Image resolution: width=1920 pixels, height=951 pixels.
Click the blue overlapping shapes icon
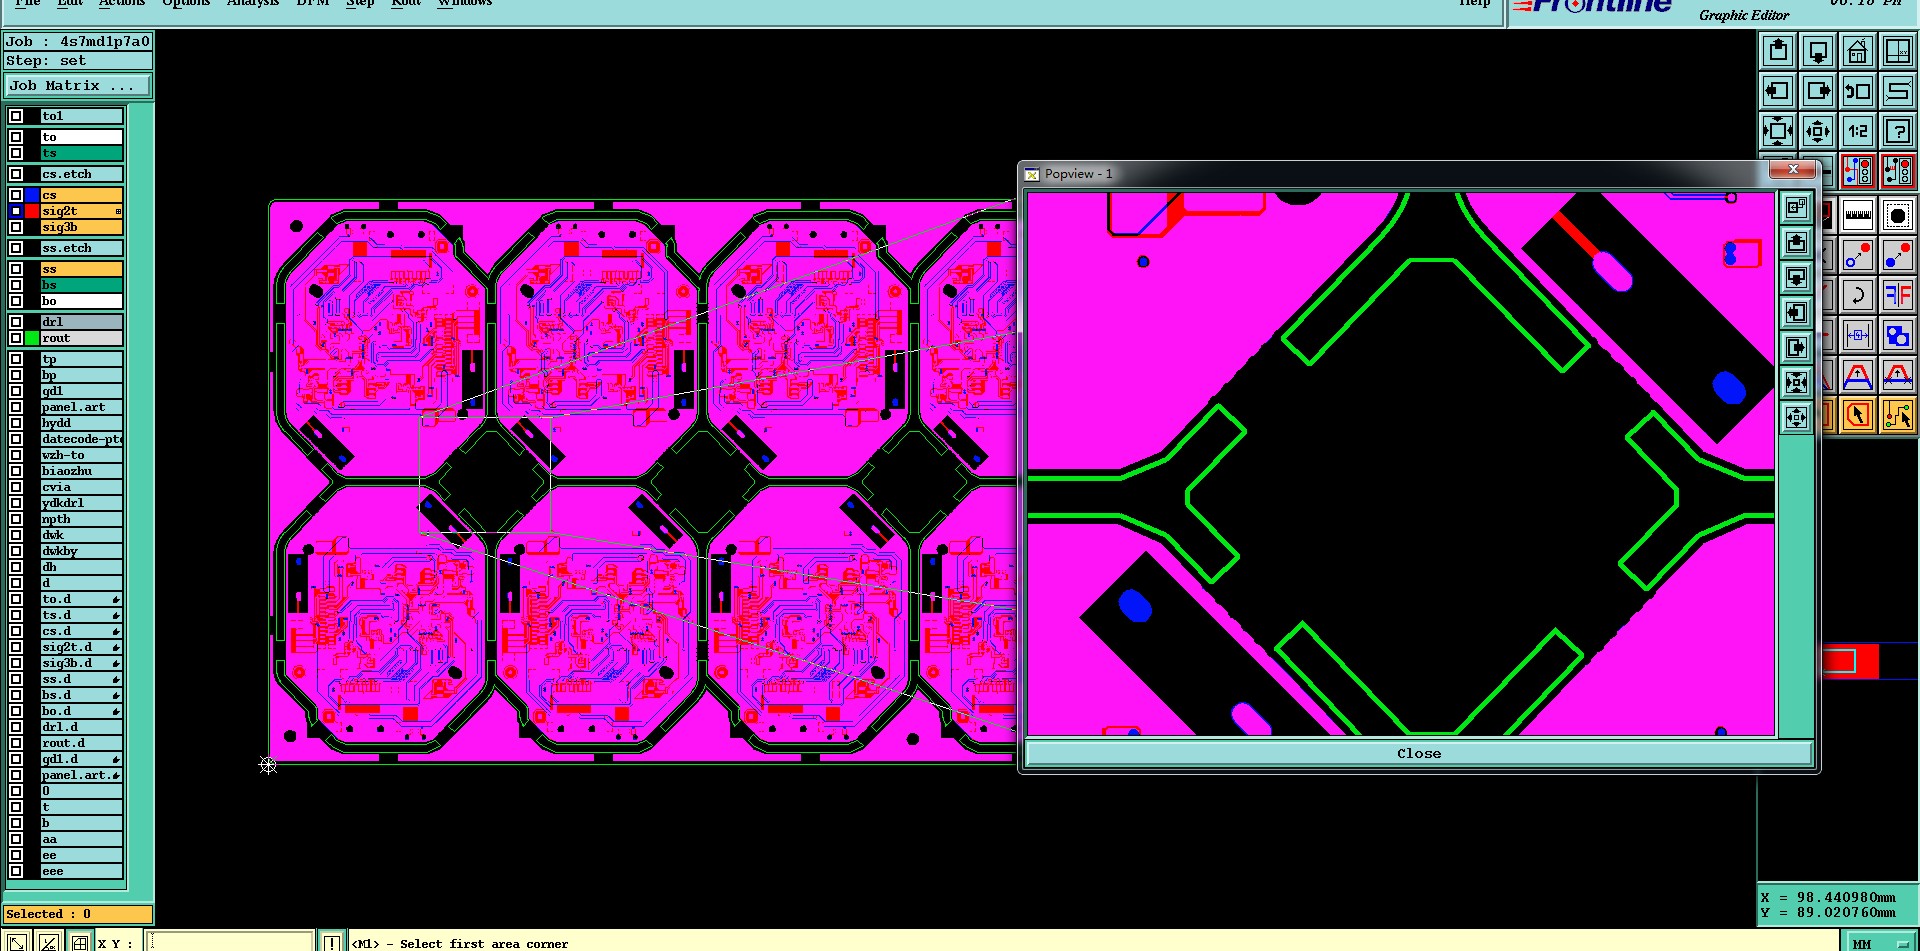point(1897,335)
